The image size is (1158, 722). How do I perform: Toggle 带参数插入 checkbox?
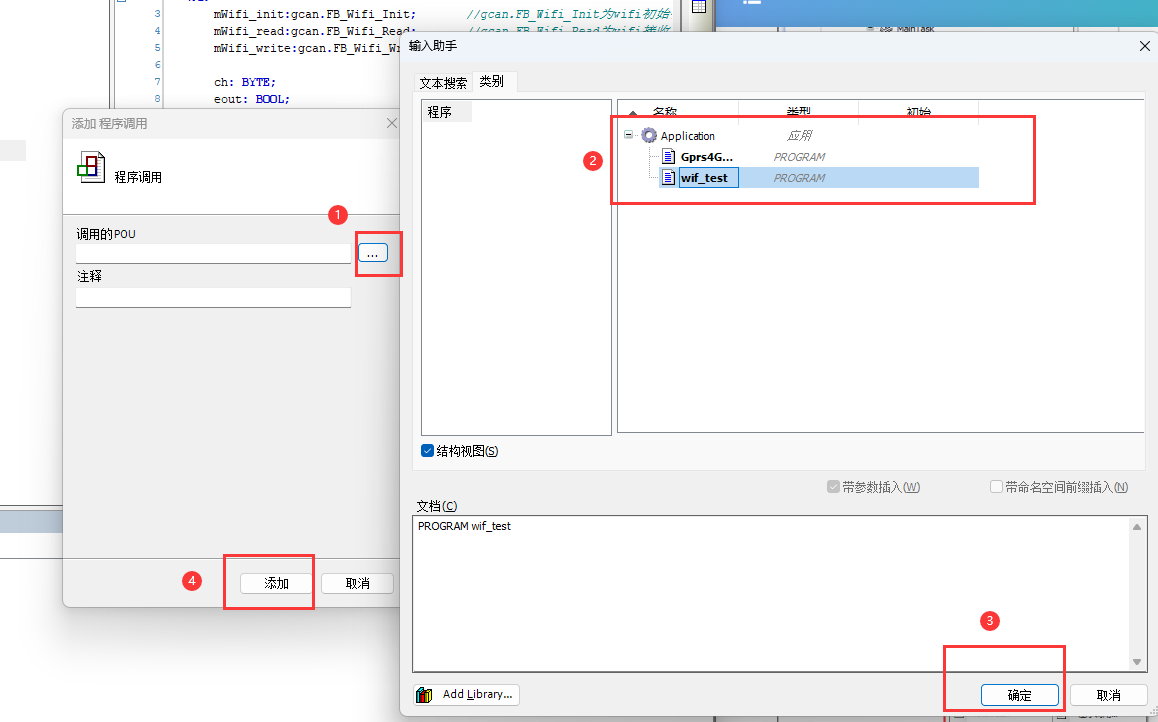pyautogui.click(x=833, y=487)
